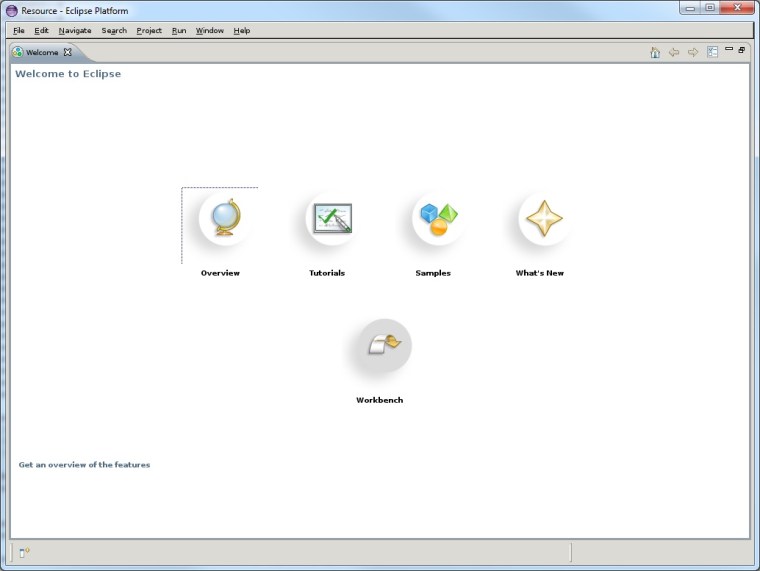The width and height of the screenshot is (760, 571).
Task: Click the fast view icon in status bar
Action: click(25, 552)
